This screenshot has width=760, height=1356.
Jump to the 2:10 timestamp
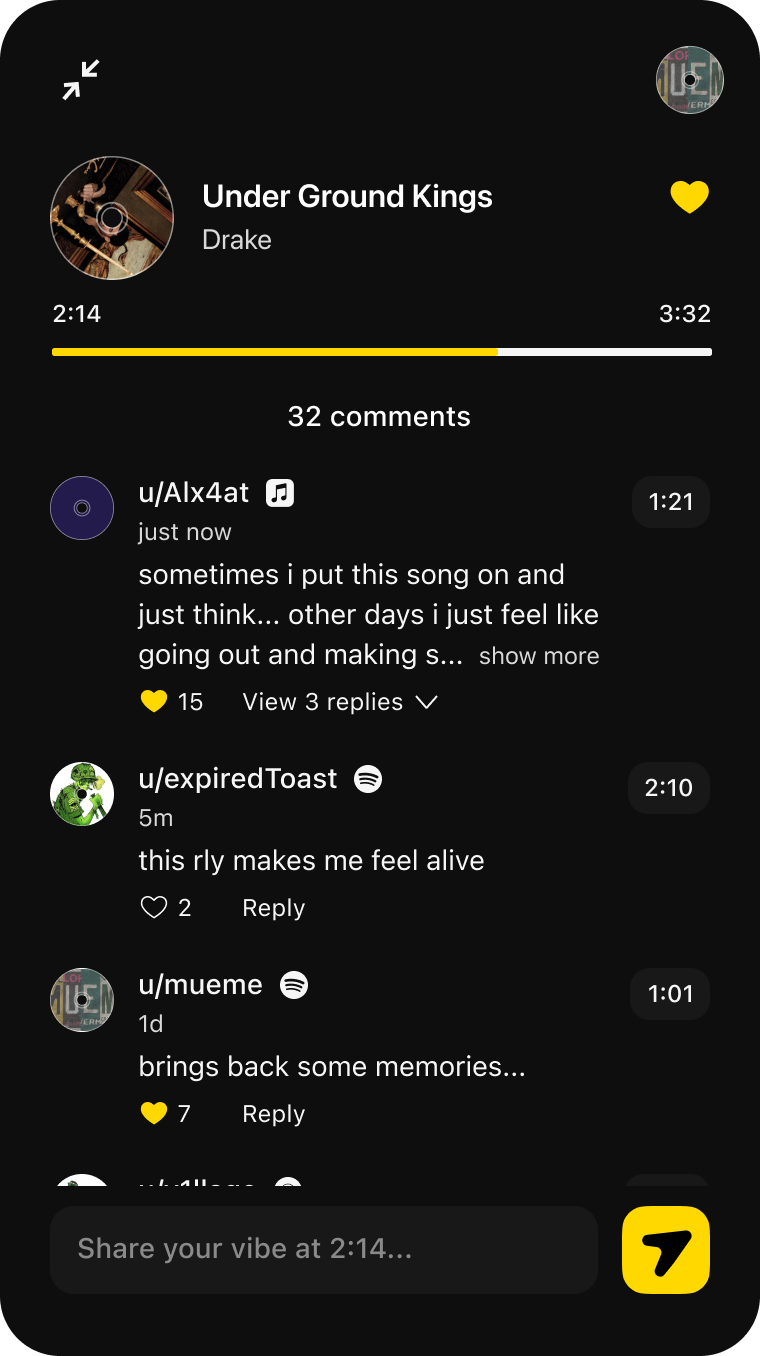(668, 788)
